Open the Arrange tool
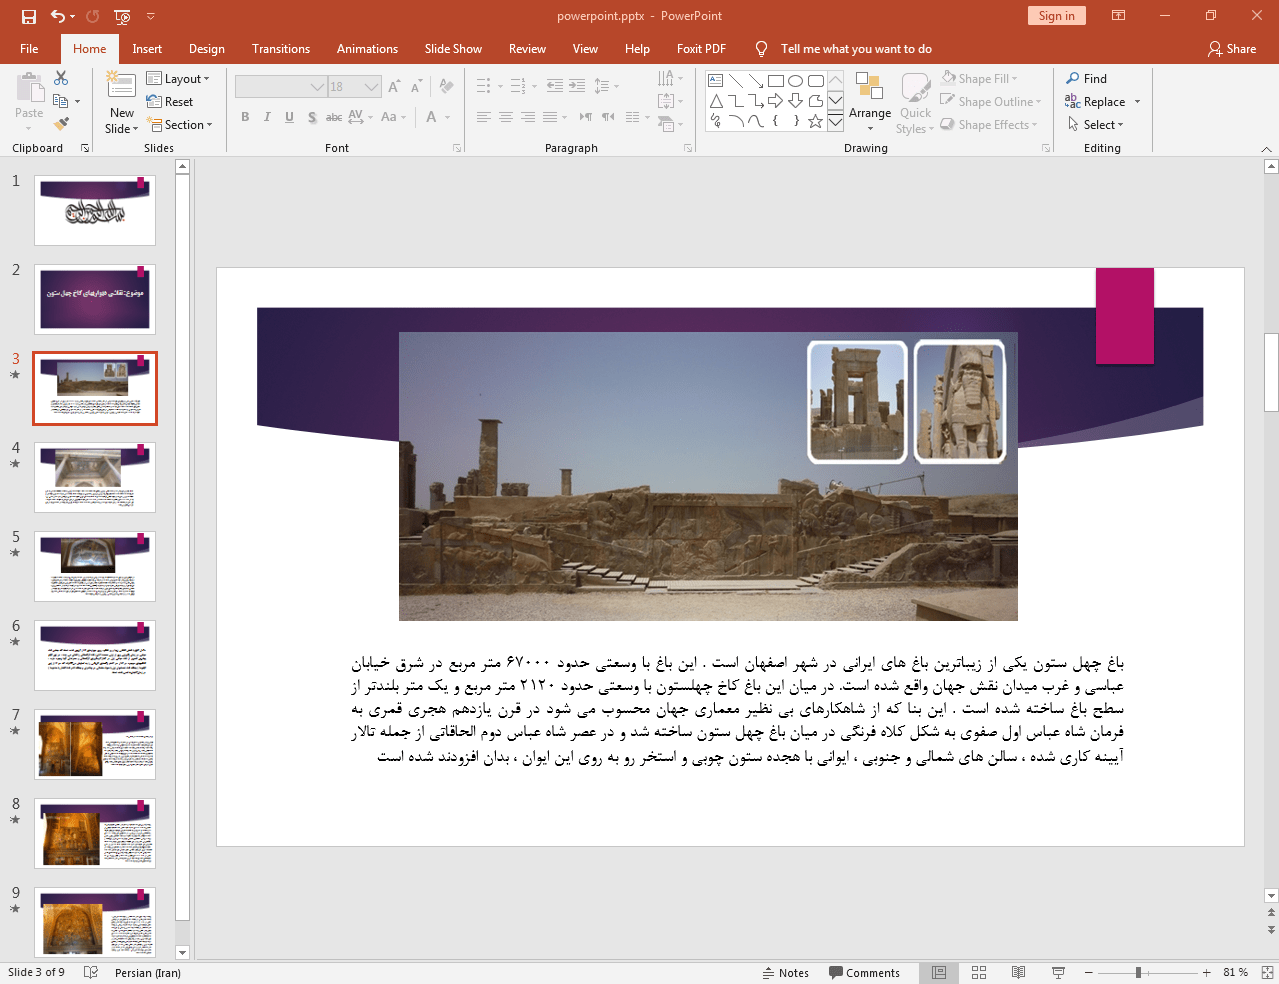Image resolution: width=1279 pixels, height=984 pixels. point(869,100)
